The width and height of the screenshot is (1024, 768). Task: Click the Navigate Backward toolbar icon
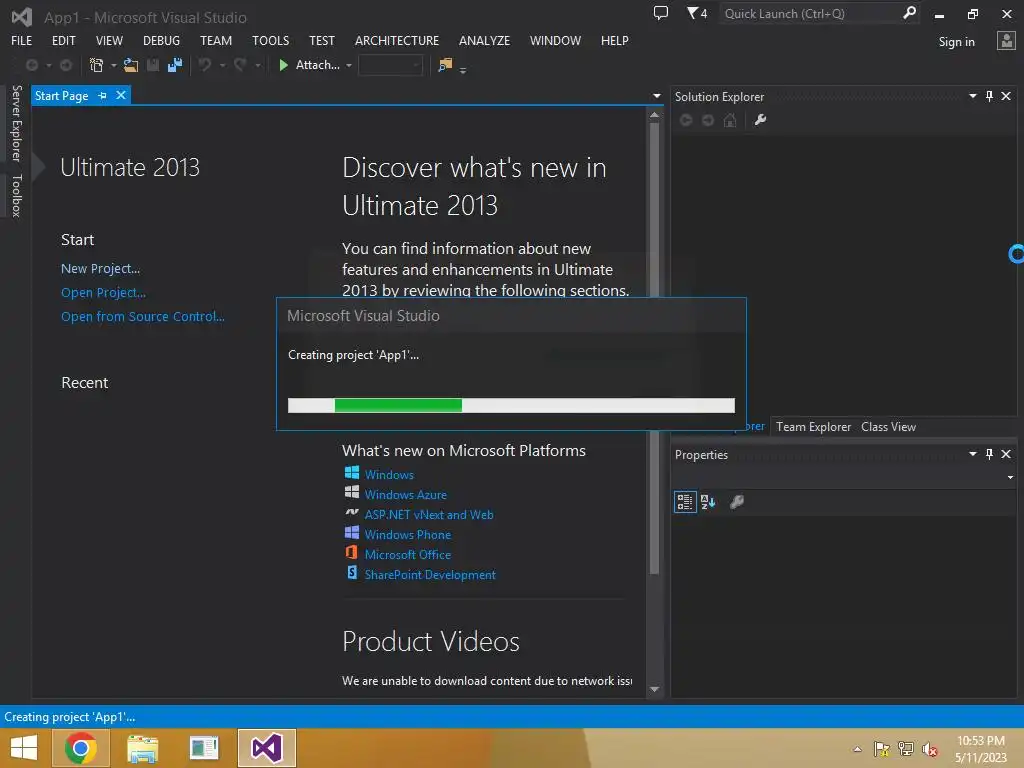(31, 65)
